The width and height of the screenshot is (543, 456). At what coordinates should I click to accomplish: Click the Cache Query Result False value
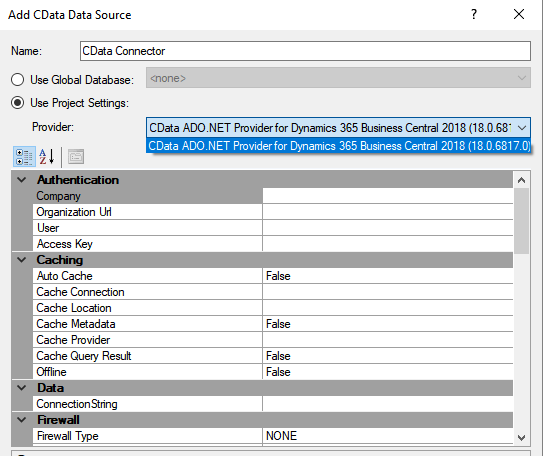point(388,356)
